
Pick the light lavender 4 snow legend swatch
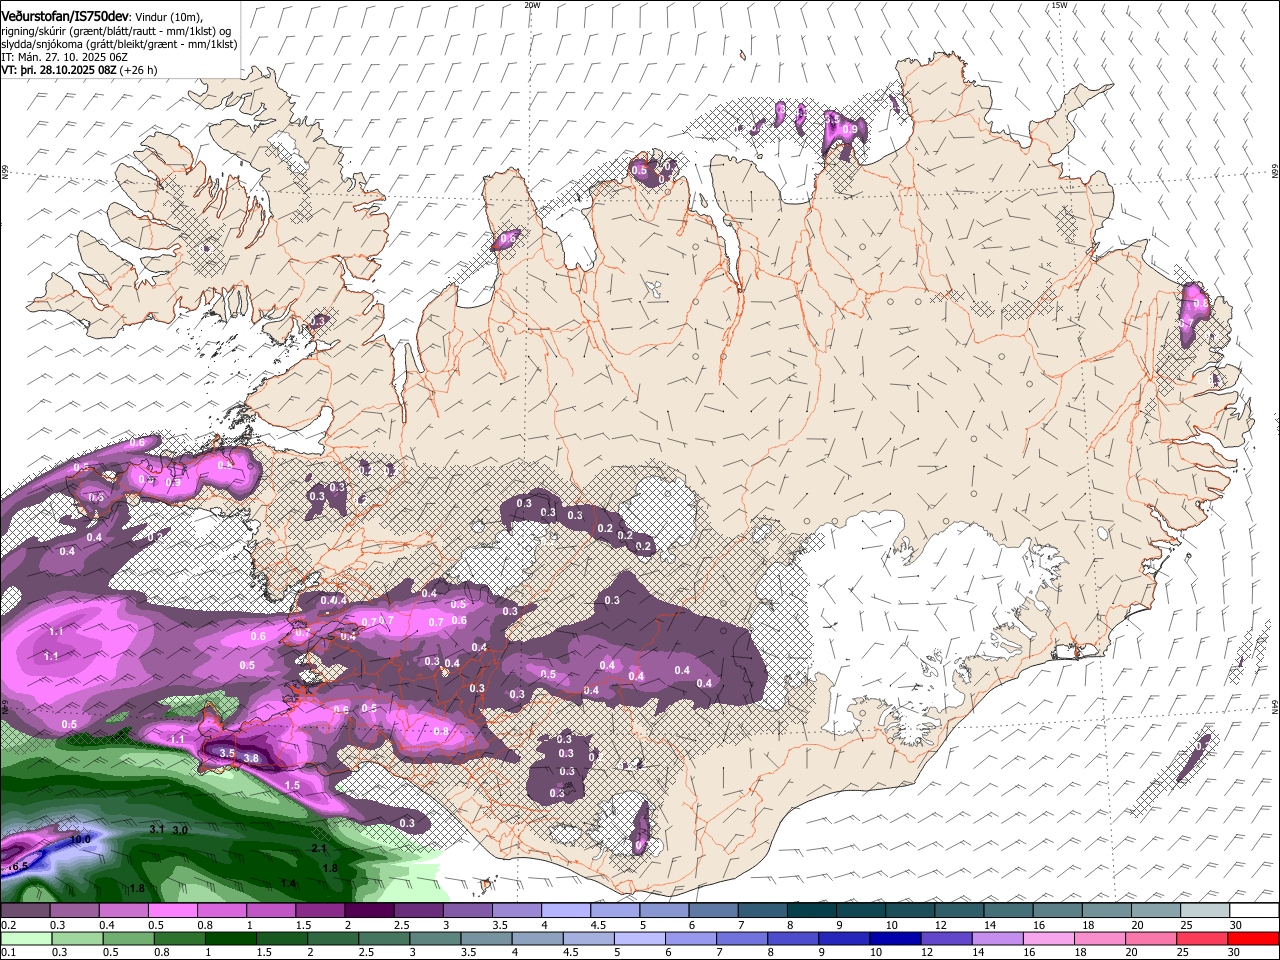pos(565,910)
